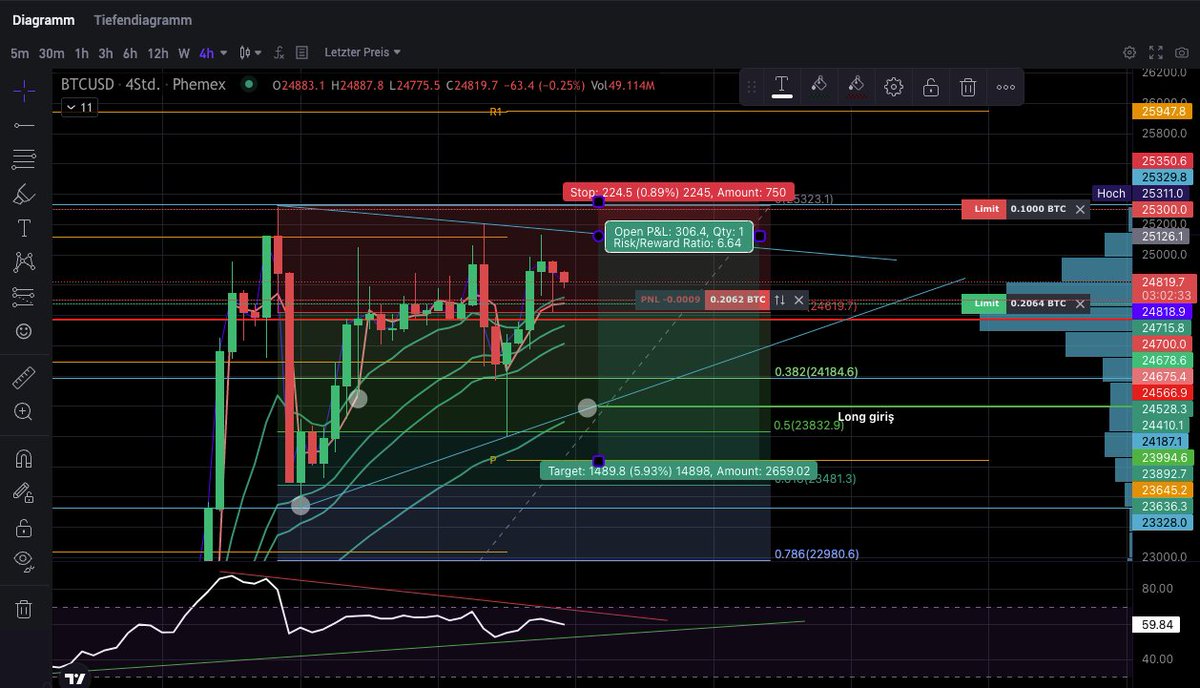Grab the floating toolbar drag handle

(x=752, y=87)
